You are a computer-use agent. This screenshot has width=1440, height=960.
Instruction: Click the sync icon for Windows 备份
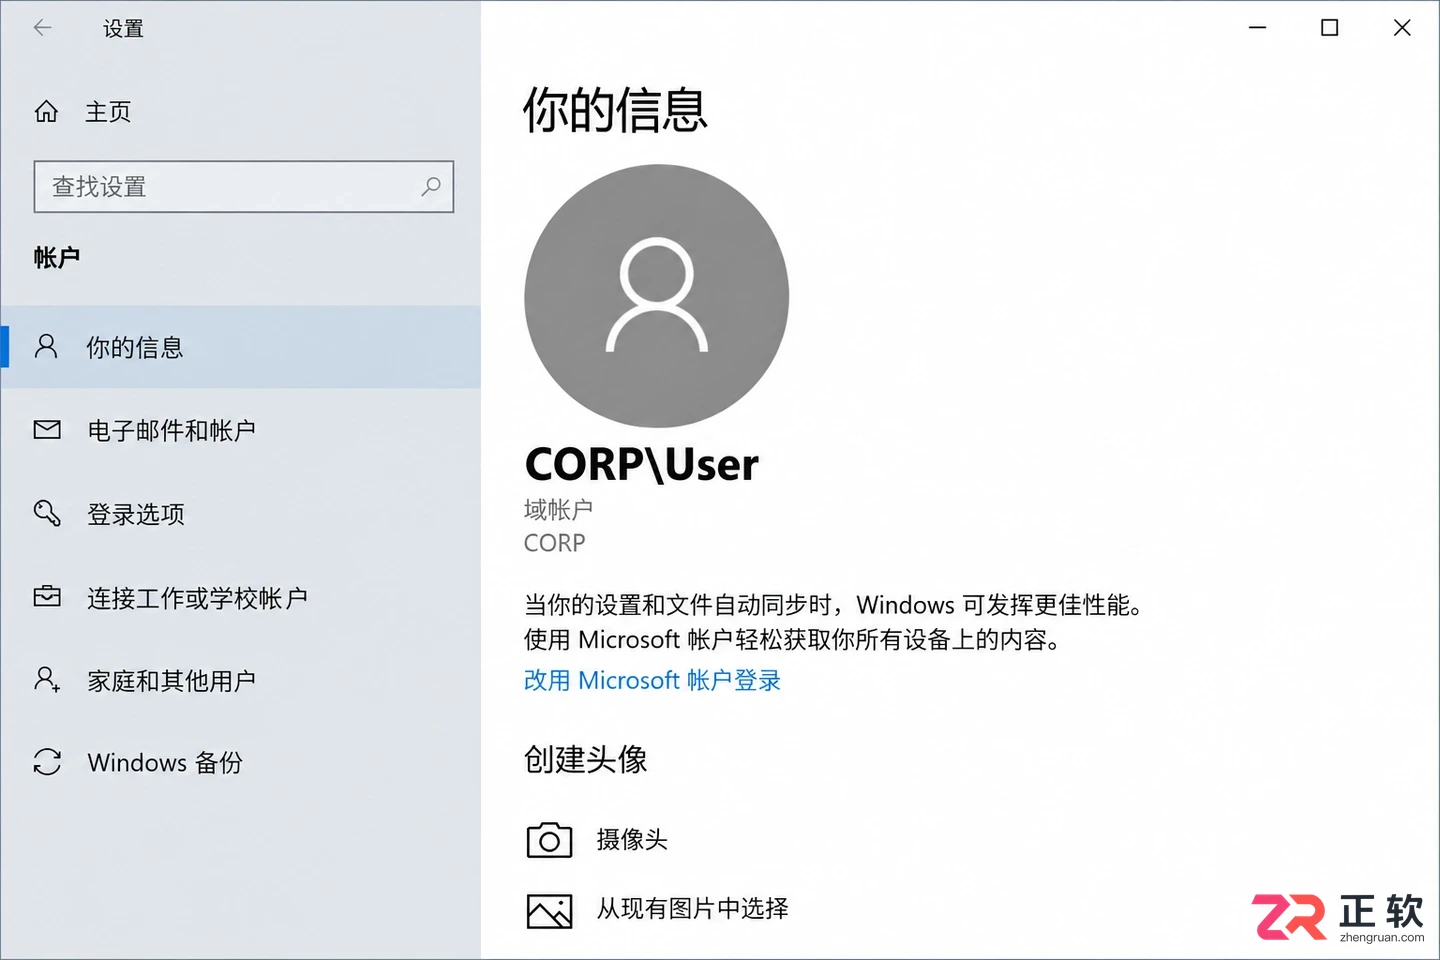tap(47, 762)
